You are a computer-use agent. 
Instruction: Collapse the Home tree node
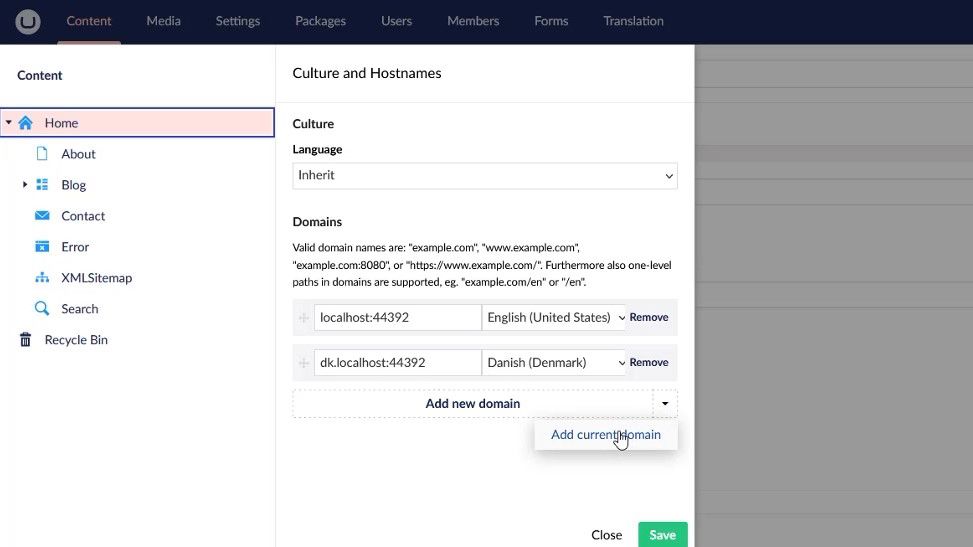[x=9, y=122]
